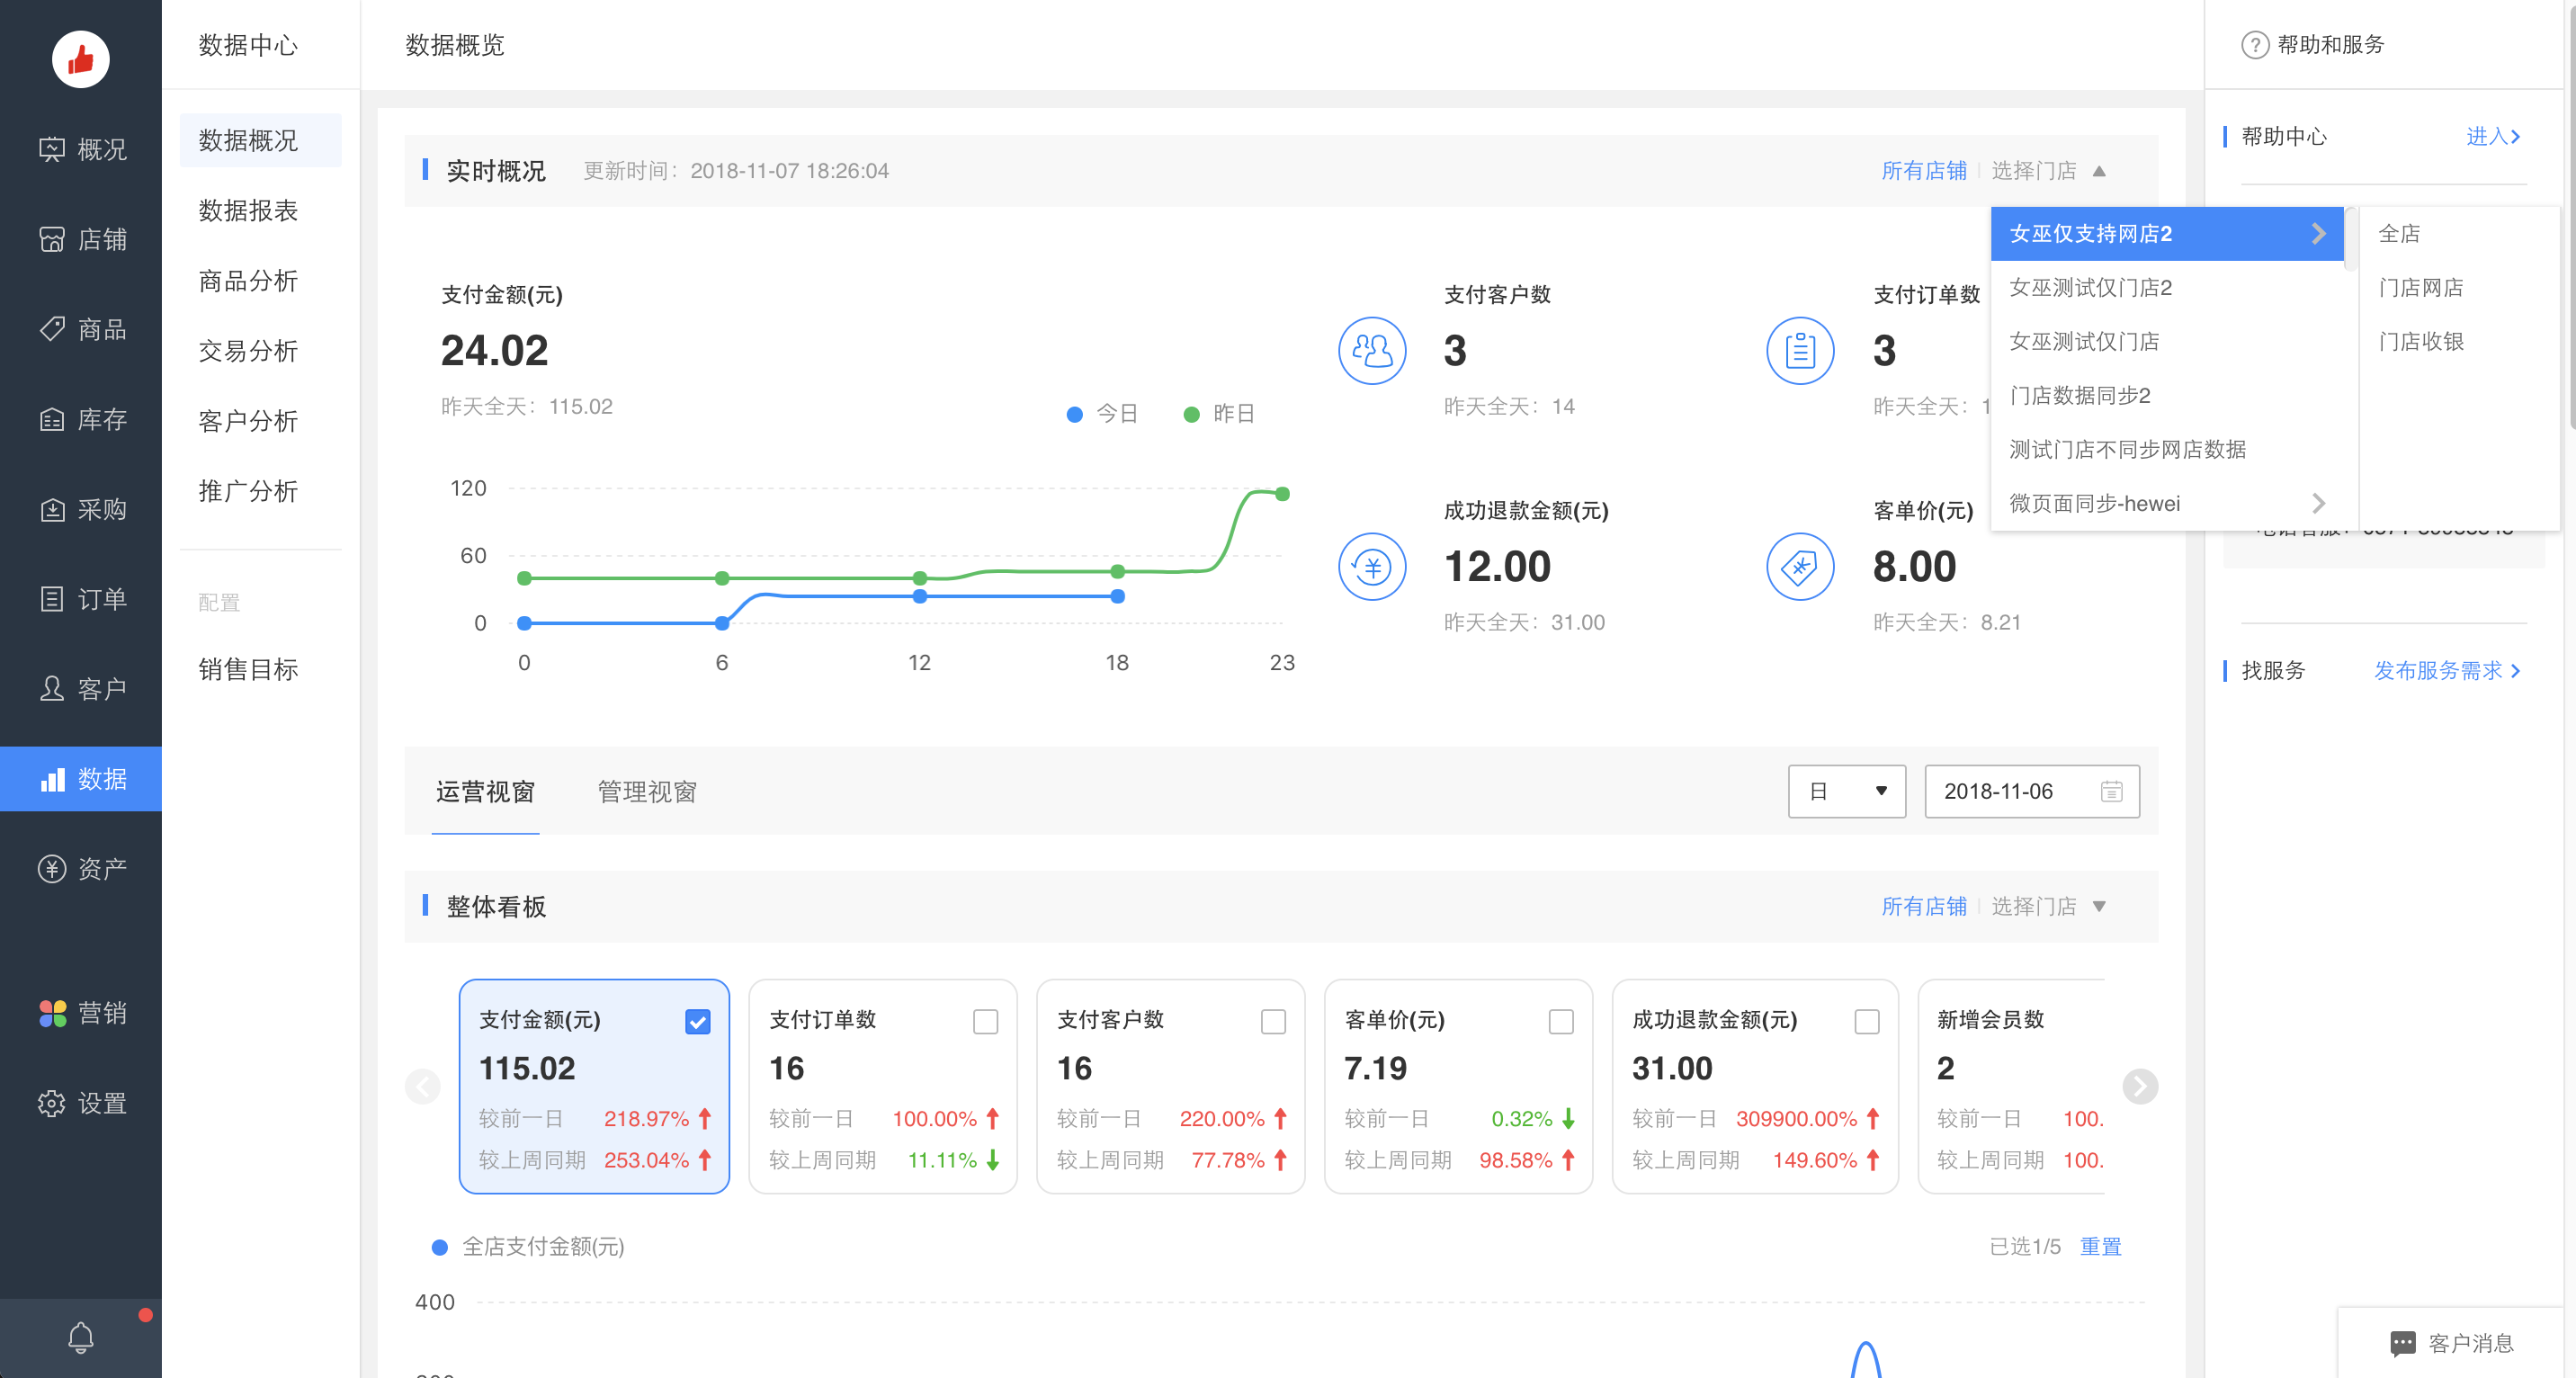Open 概况 in the left sidebar
The width and height of the screenshot is (2576, 1378).
tap(81, 149)
